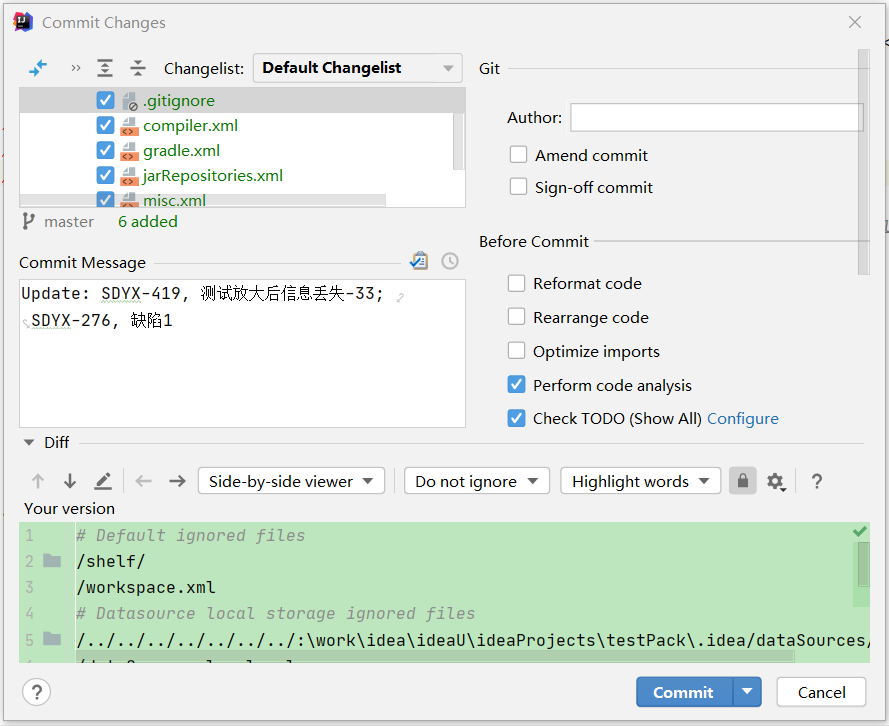
Task: Expand all files in changes tree
Action: [105, 68]
